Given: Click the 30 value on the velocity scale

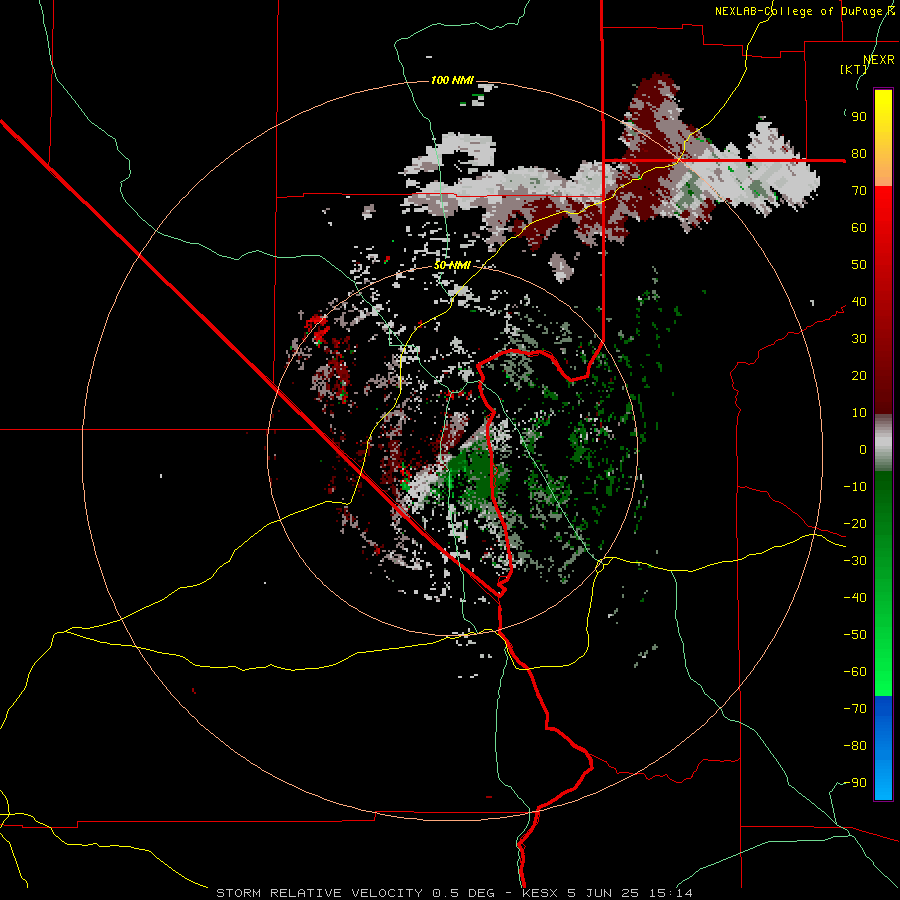Looking at the screenshot, I should [859, 339].
